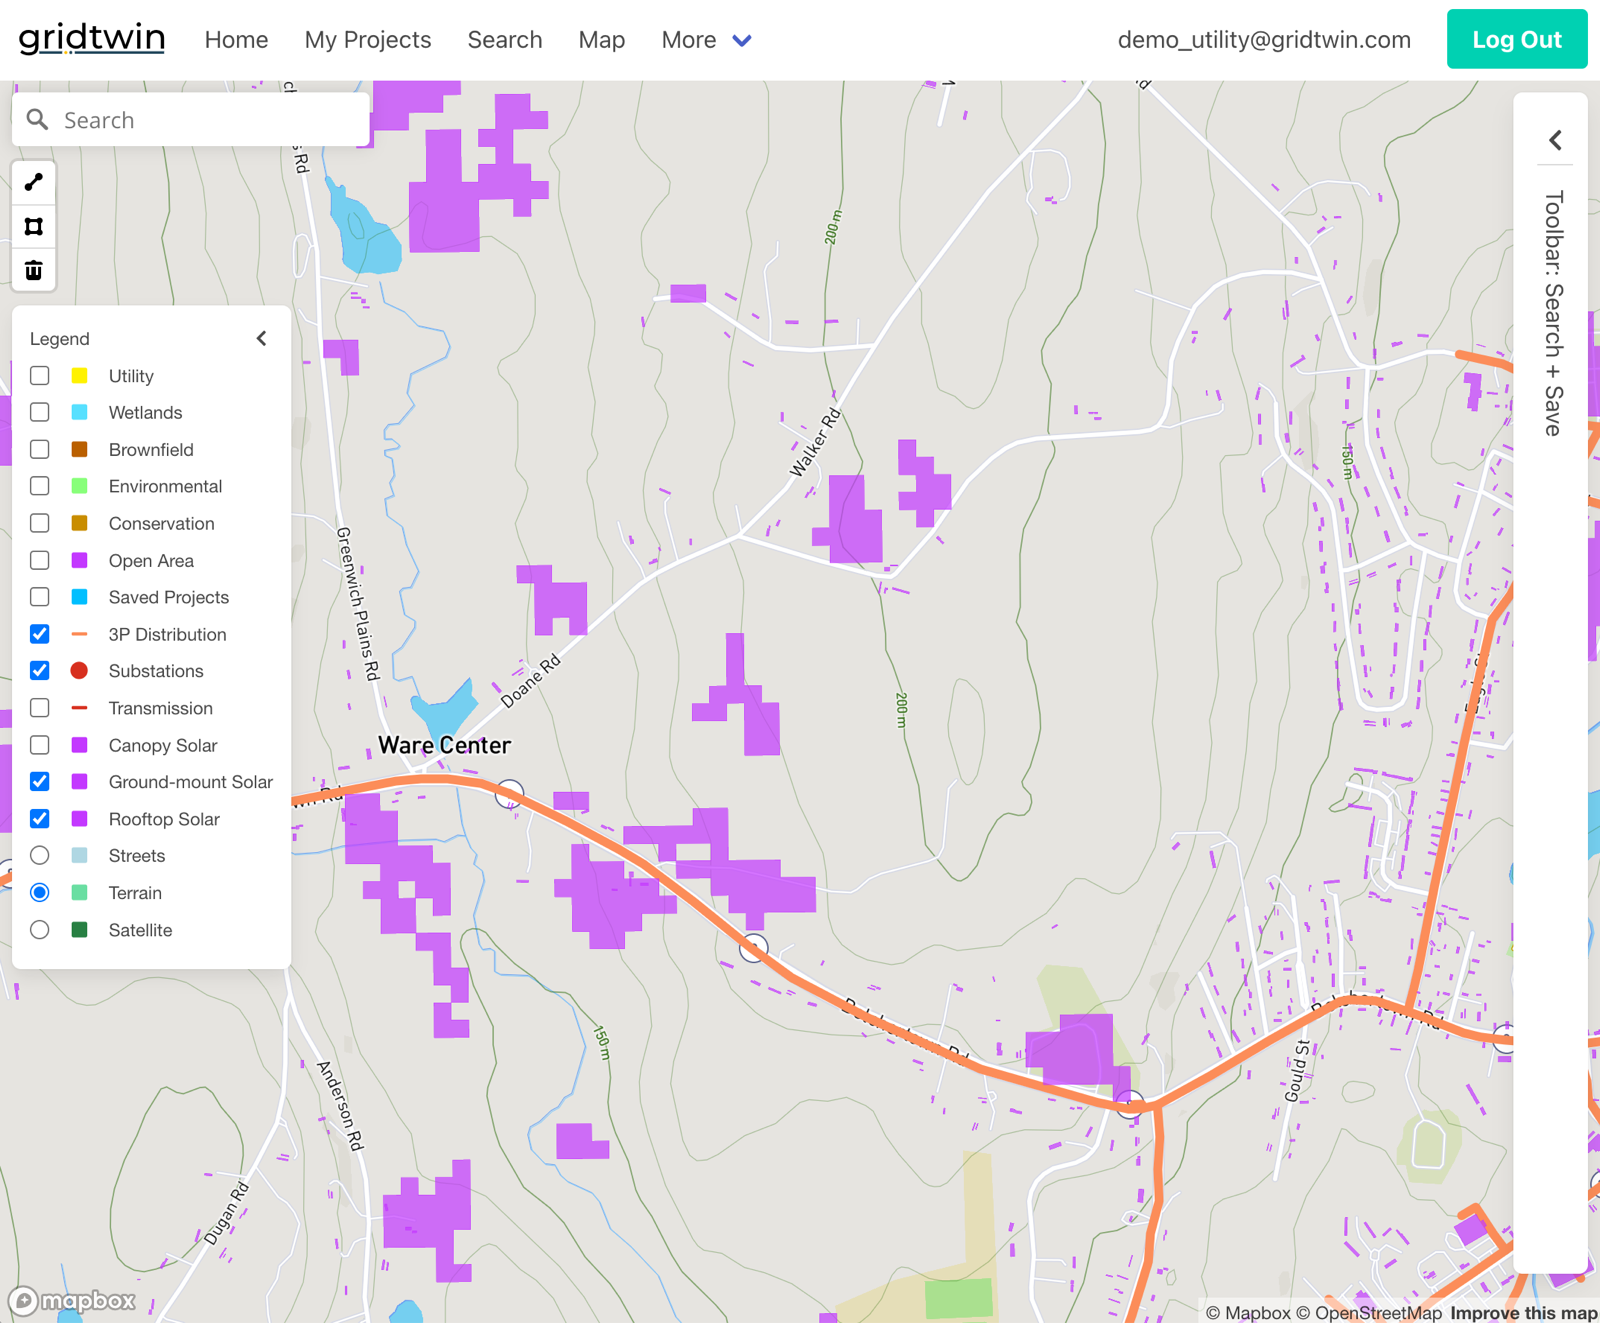Screen dimensions: 1600x1323
Task: Uncheck the Ground-mount Solar layer
Action: pyautogui.click(x=40, y=782)
